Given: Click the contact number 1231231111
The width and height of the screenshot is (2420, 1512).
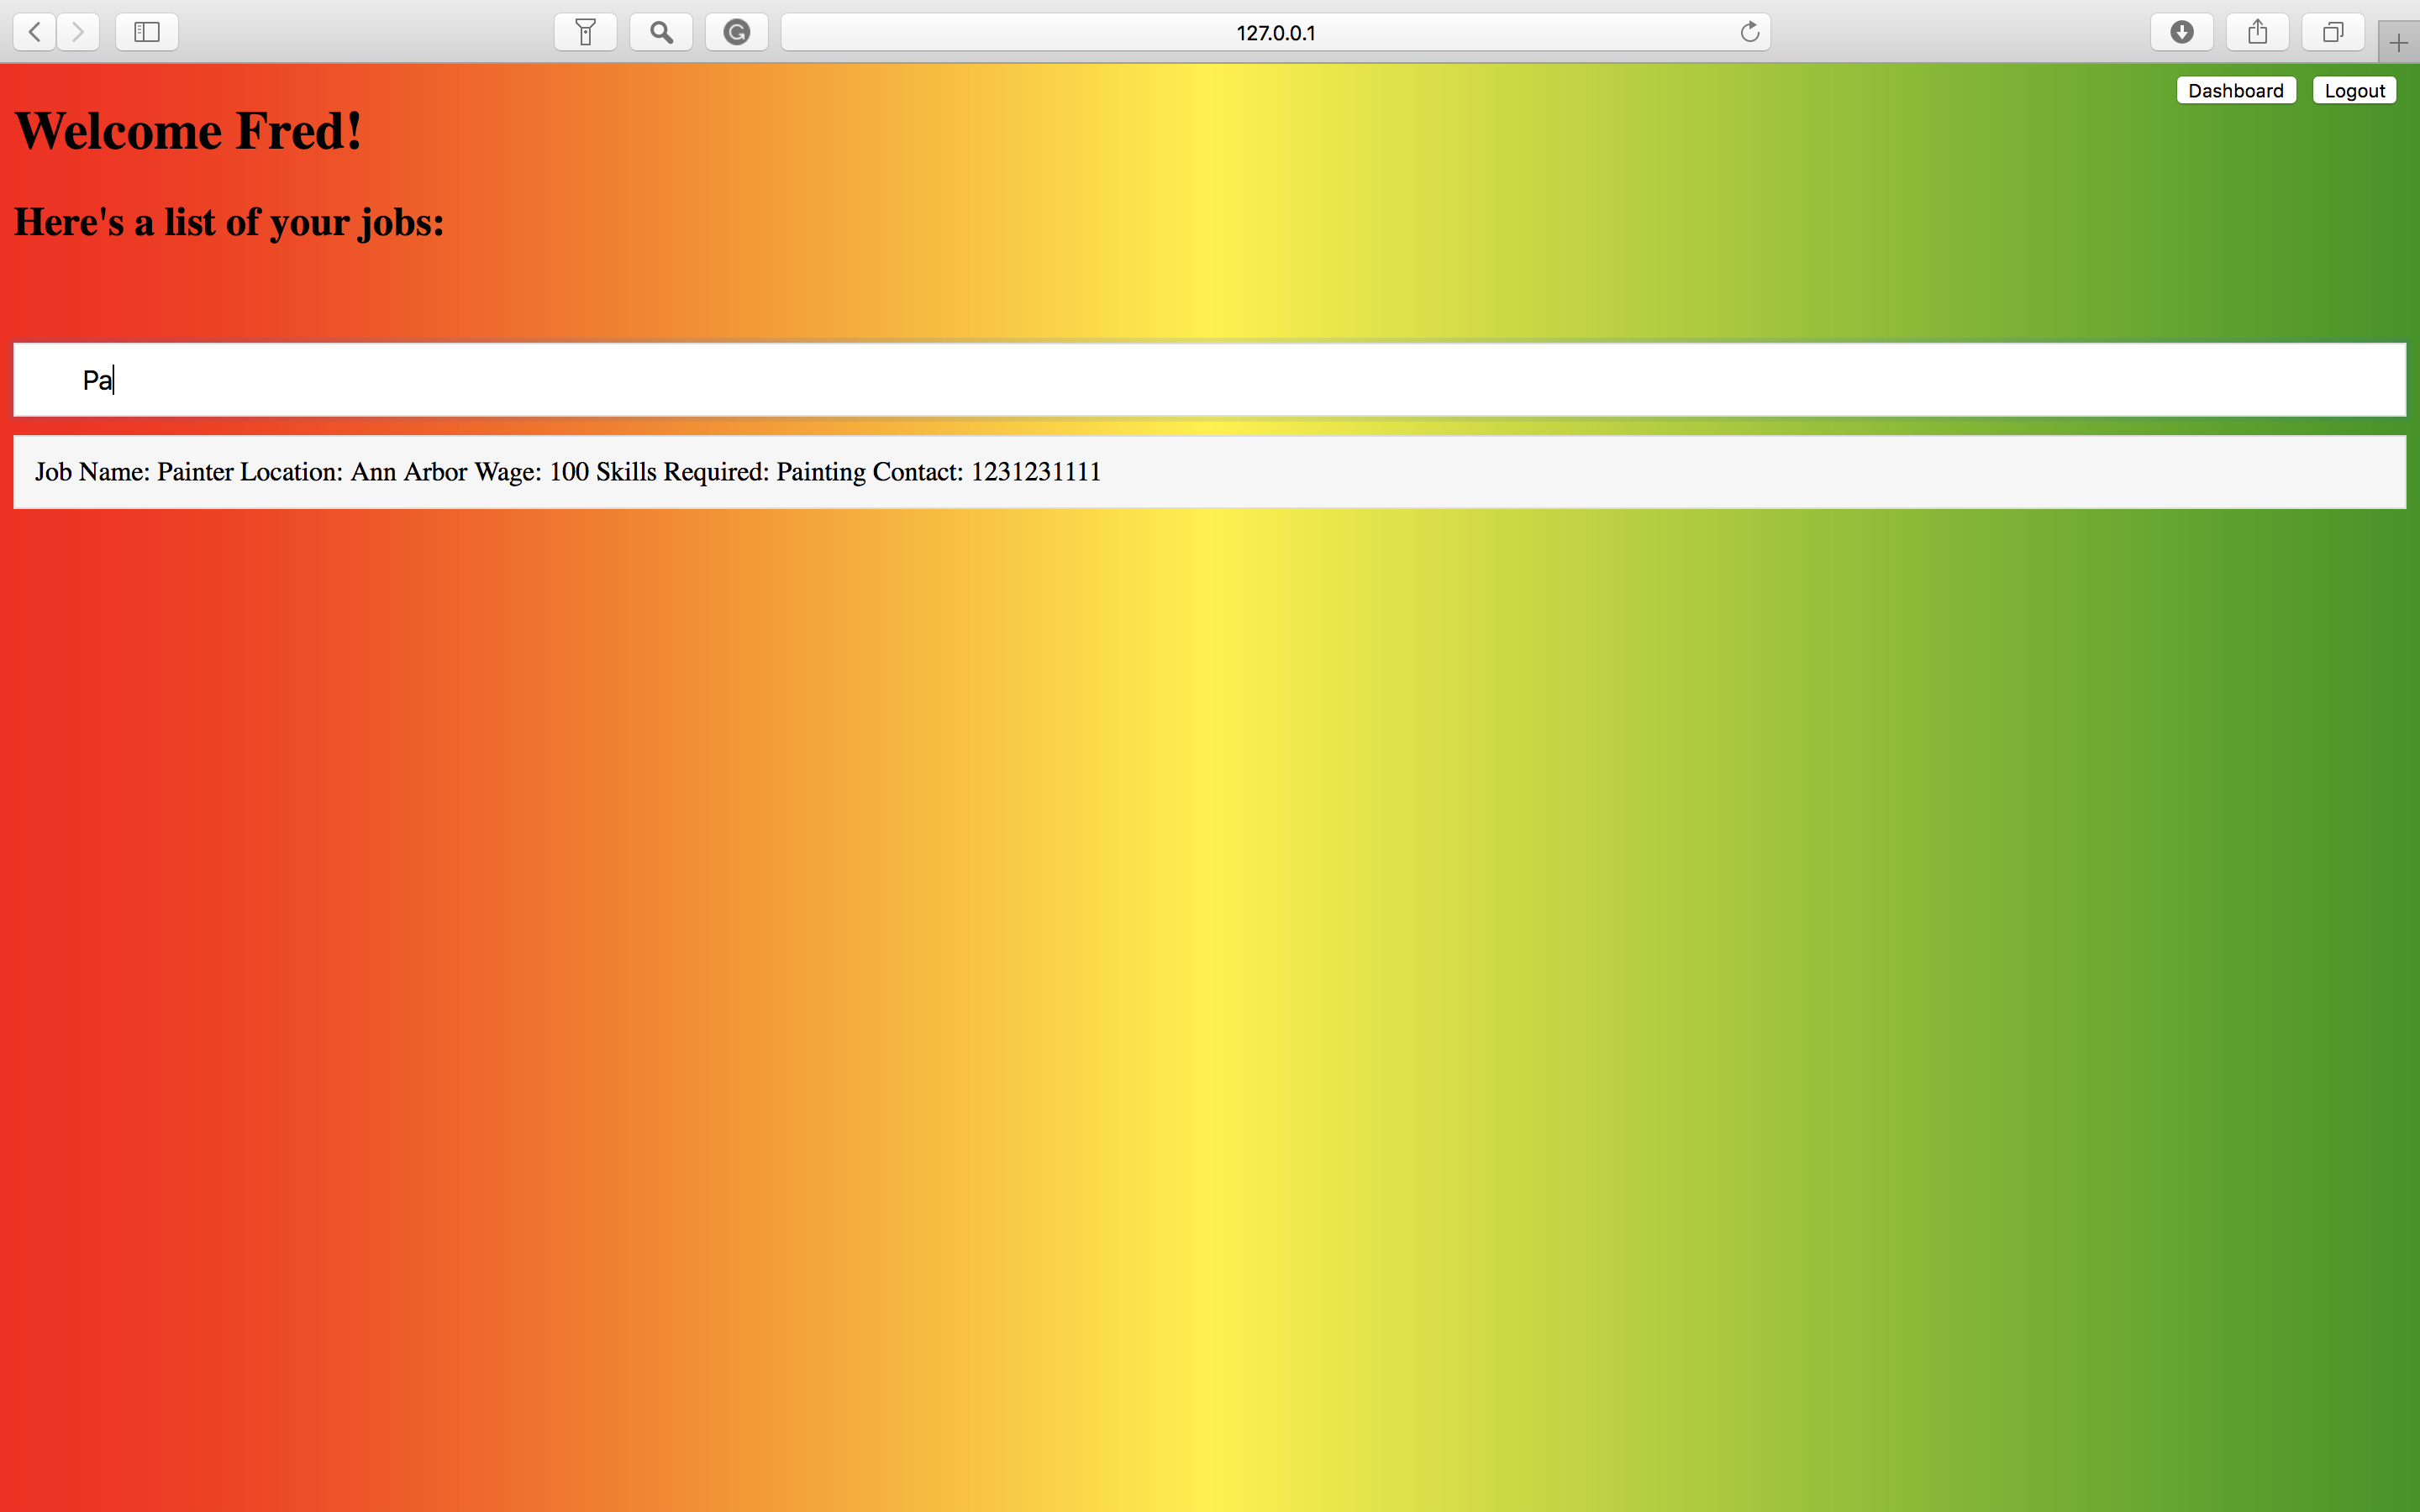Looking at the screenshot, I should point(1035,472).
